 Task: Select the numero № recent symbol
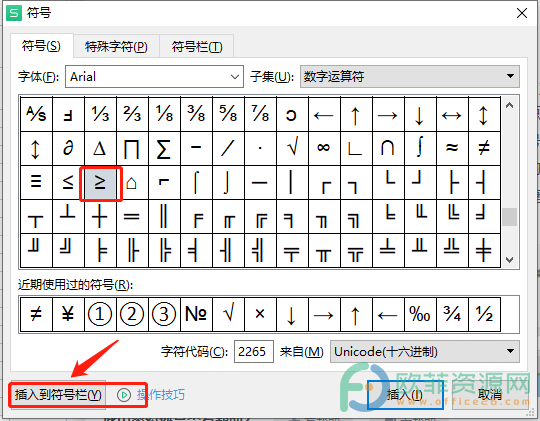coord(196,314)
